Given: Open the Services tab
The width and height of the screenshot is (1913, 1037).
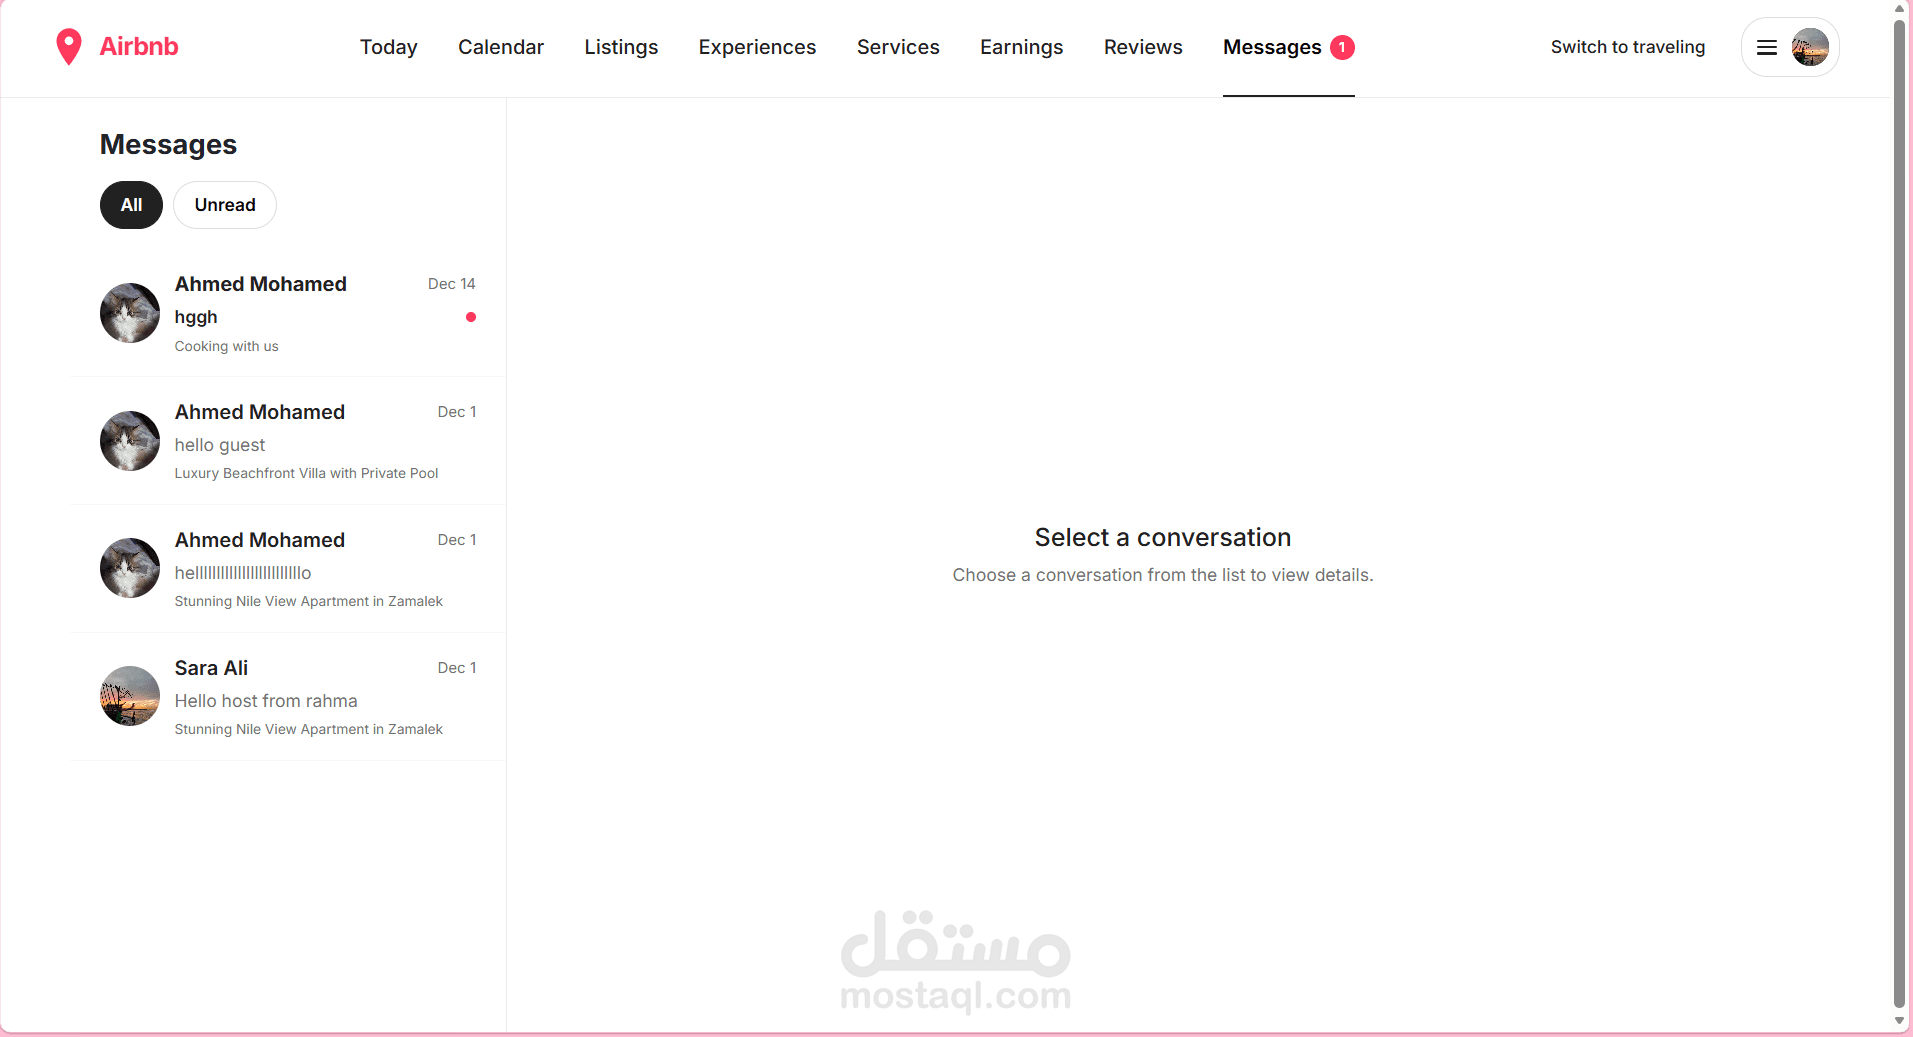Looking at the screenshot, I should [898, 47].
